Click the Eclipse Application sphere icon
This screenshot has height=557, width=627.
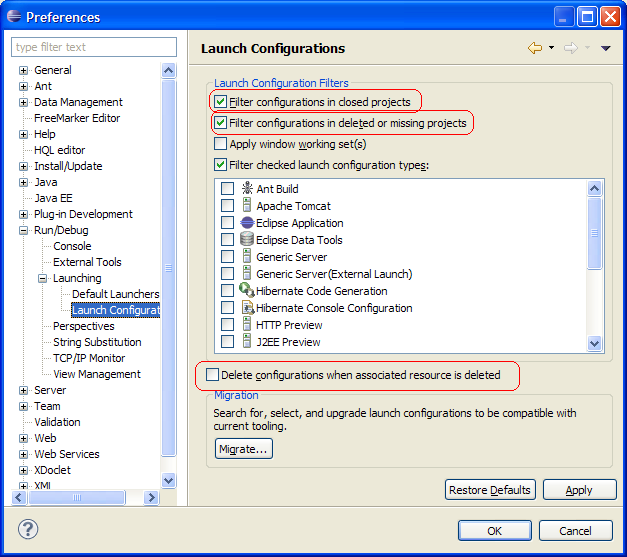coord(247,222)
